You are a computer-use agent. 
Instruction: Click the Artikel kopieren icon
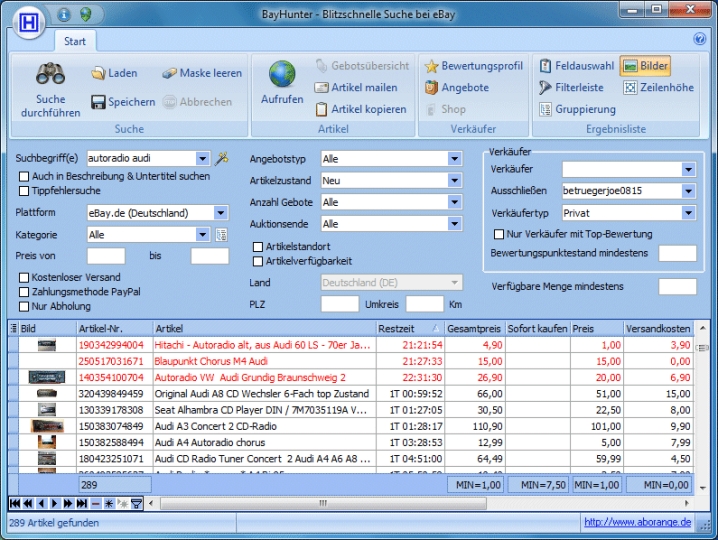[x=322, y=109]
